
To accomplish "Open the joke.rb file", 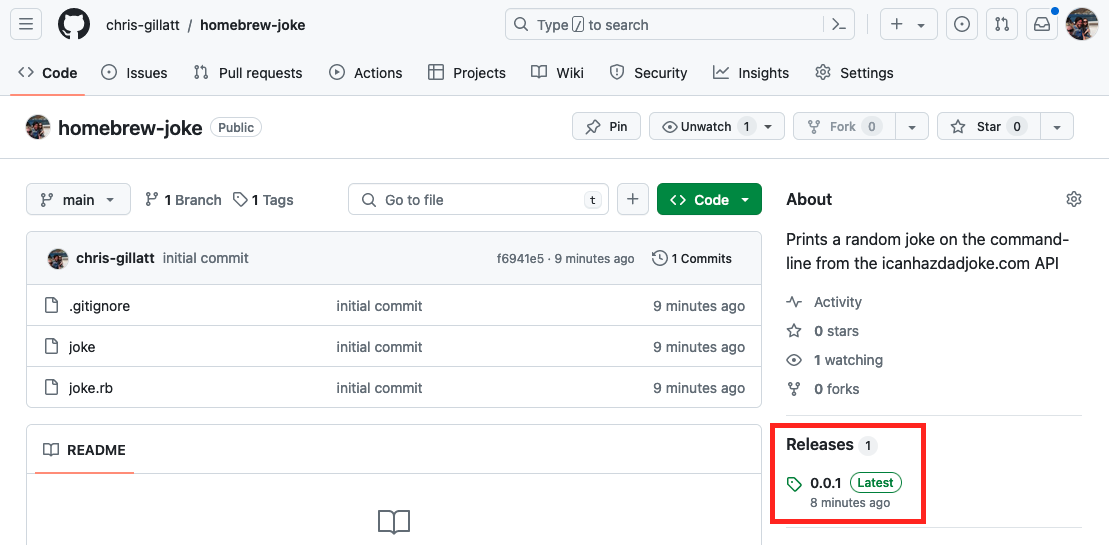I will [91, 388].
